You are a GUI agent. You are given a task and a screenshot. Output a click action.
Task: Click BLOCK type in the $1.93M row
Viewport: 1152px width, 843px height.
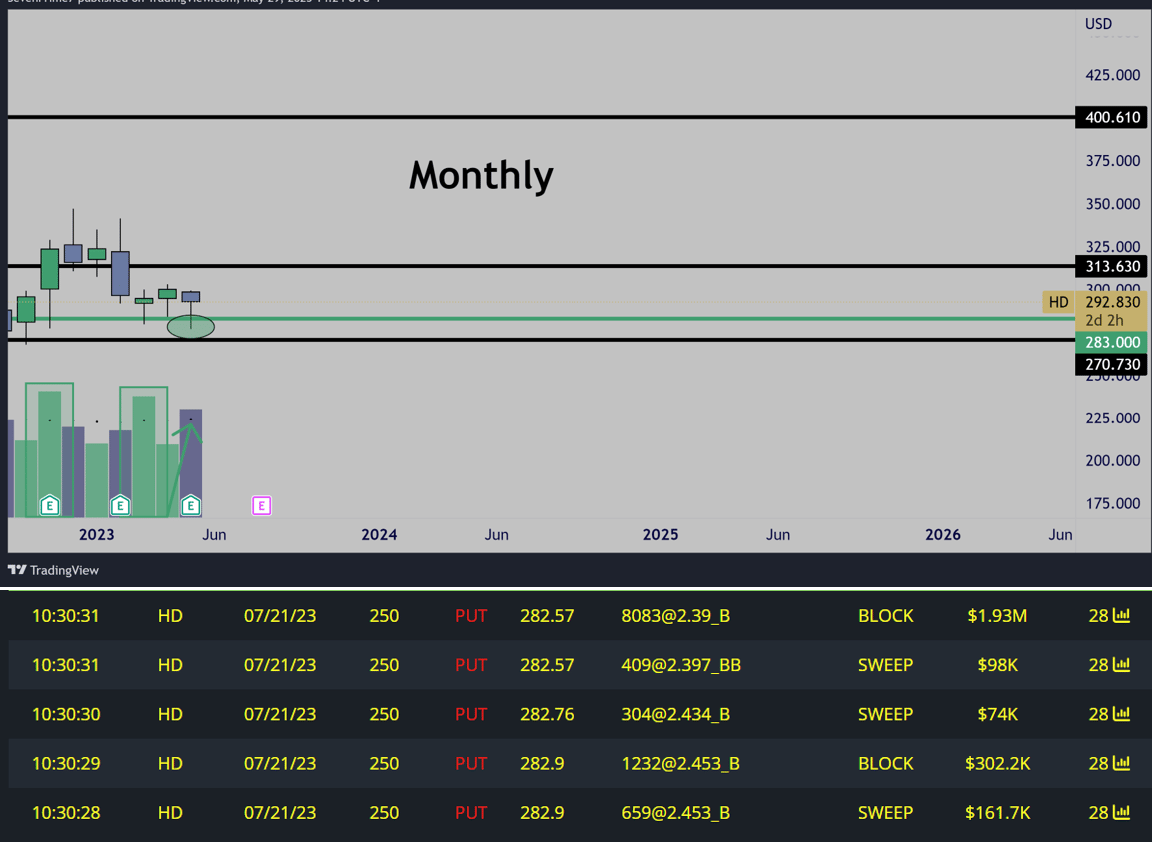(x=885, y=615)
